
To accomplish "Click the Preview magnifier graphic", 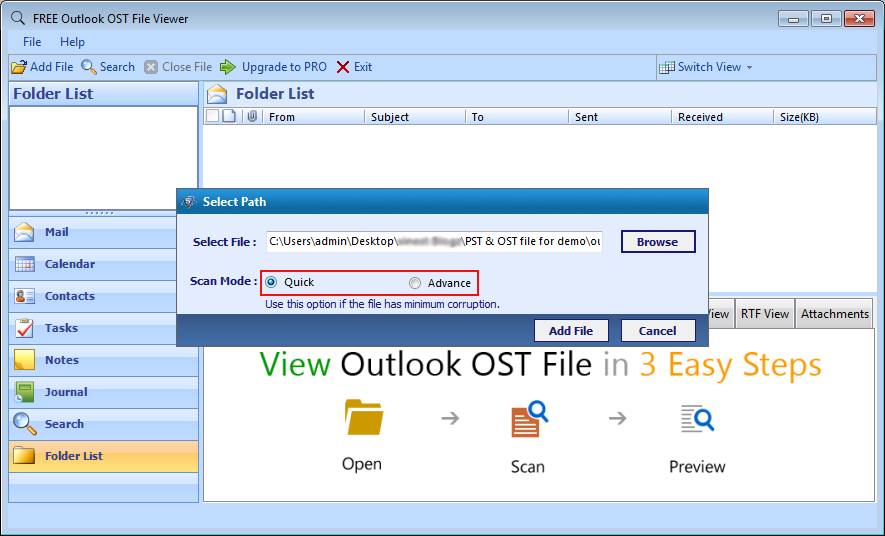I will [697, 419].
